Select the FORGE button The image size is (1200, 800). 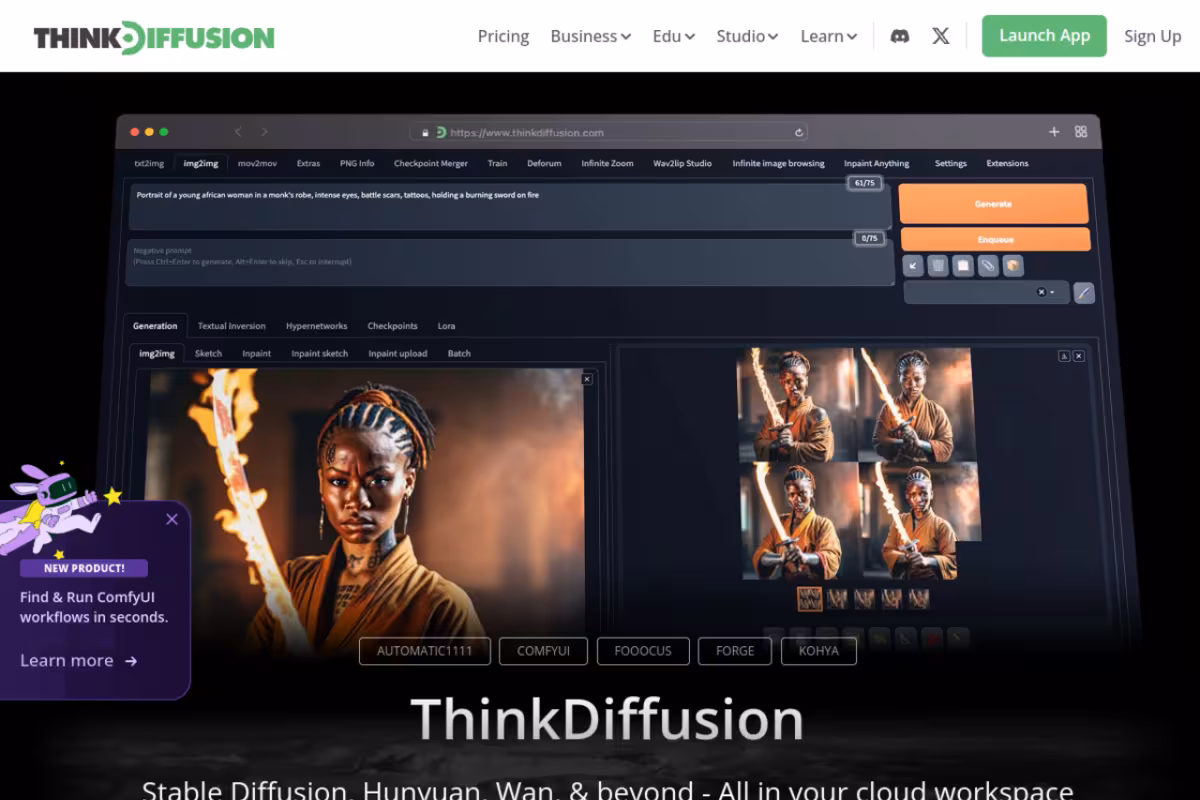point(735,651)
